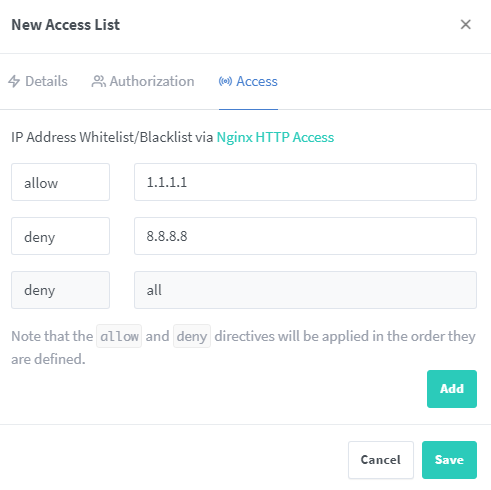
Task: Open the Nginx HTTP Access link
Action: tap(275, 137)
